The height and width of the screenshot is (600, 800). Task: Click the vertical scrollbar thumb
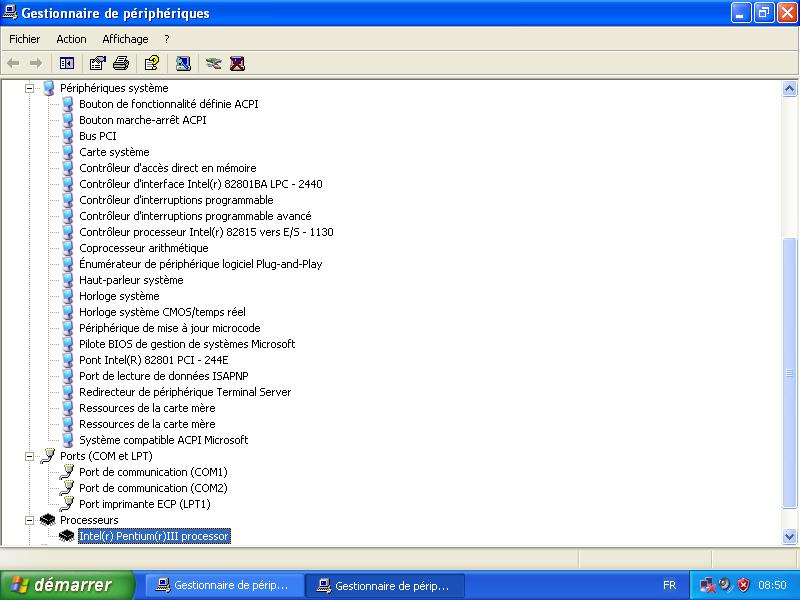click(789, 373)
